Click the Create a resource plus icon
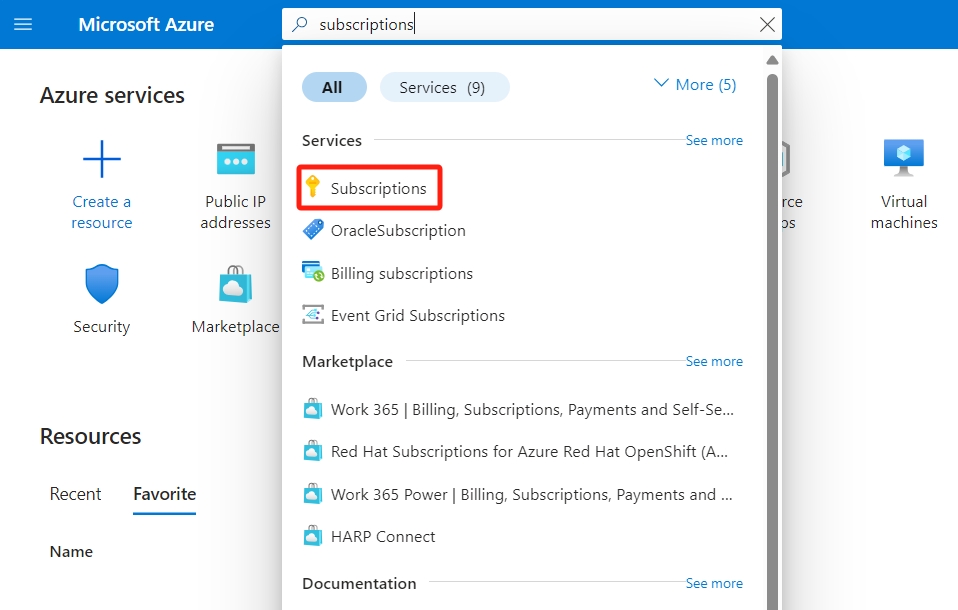The image size is (958, 610). pyautogui.click(x=102, y=159)
